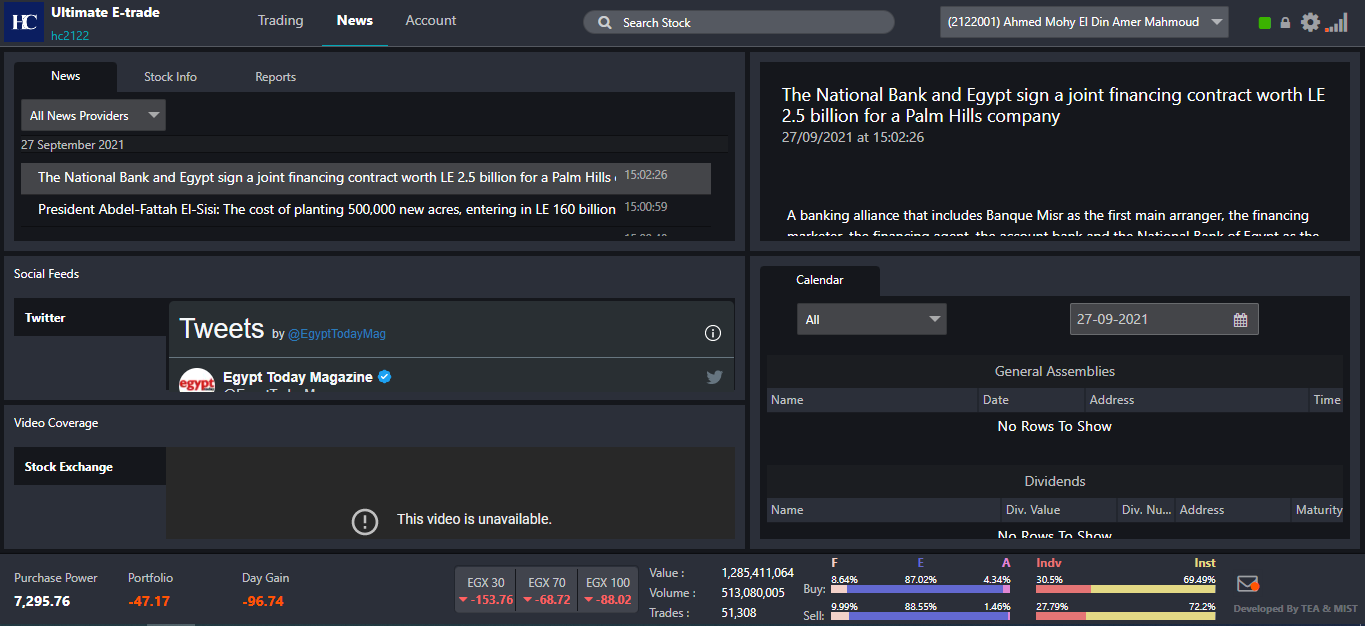Click the Div. Value column header
The image size is (1365, 626).
[1059, 510]
